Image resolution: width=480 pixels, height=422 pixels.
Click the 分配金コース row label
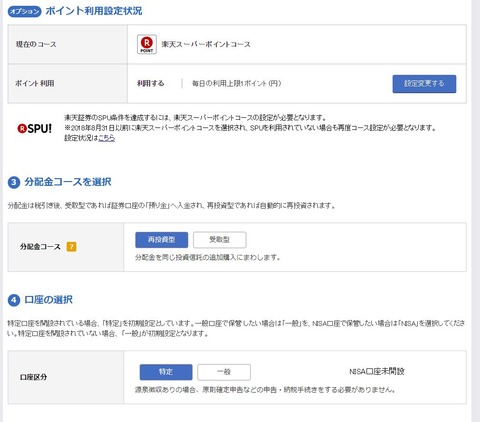coord(40,247)
